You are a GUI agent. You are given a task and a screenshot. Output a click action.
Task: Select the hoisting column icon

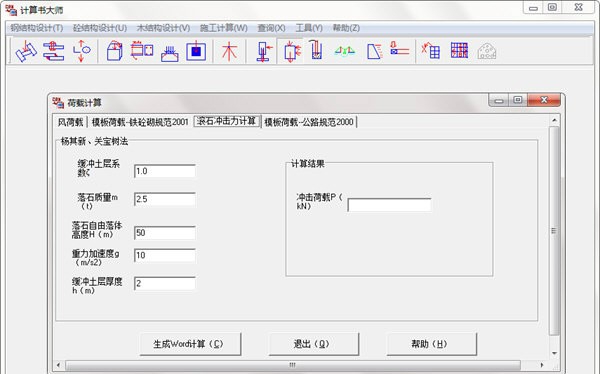pyautogui.click(x=316, y=50)
